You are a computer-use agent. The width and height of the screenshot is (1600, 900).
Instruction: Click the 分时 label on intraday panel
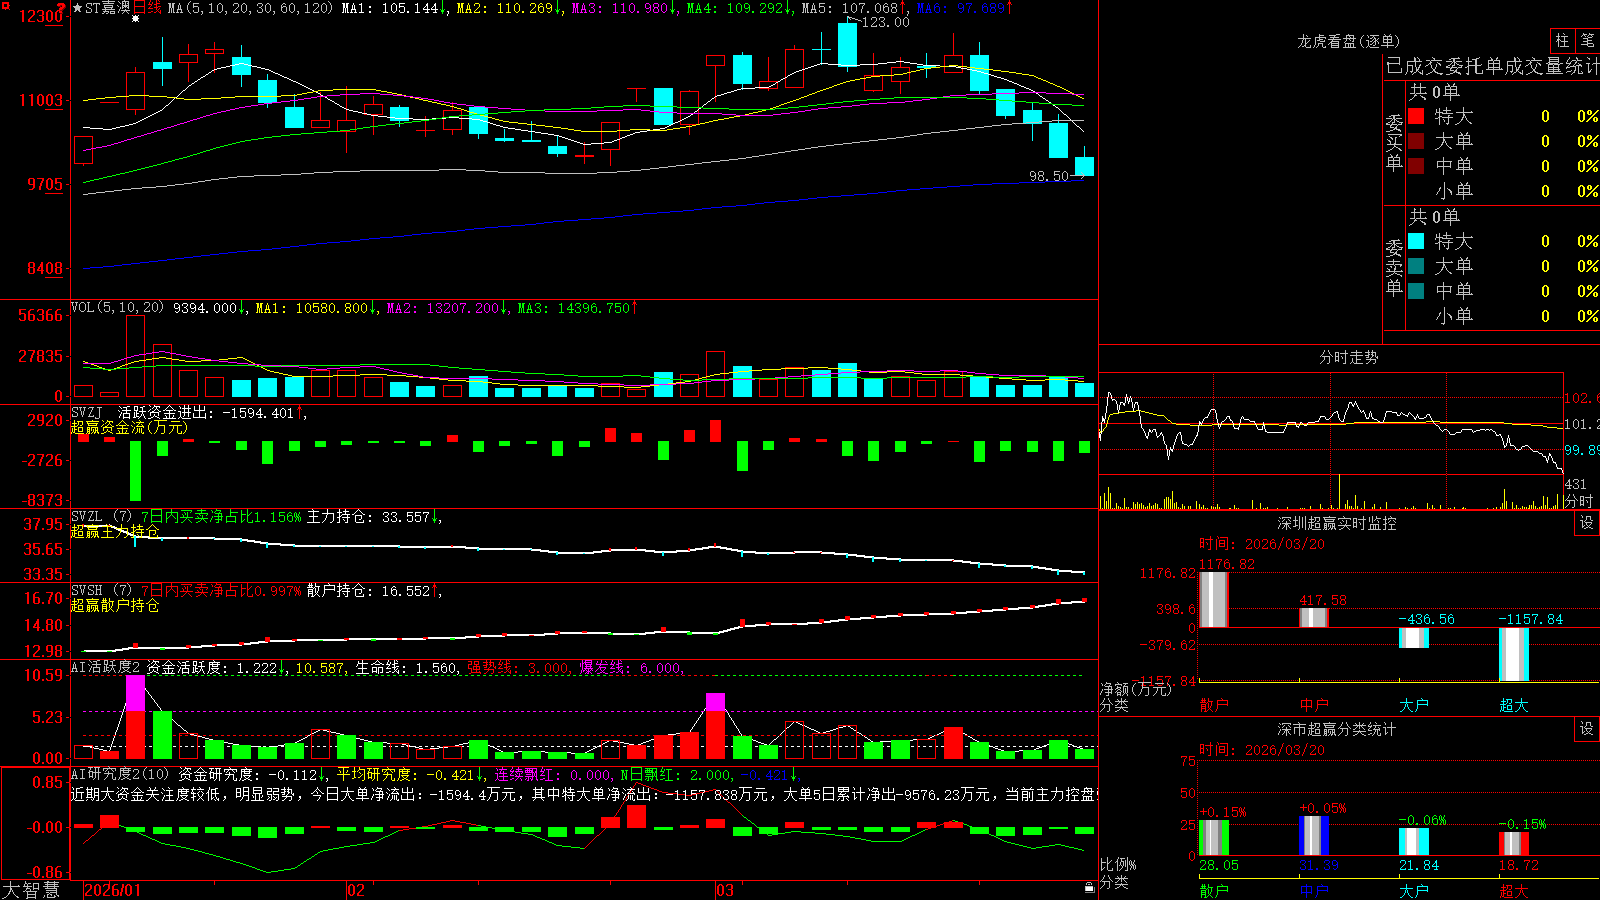[1579, 501]
